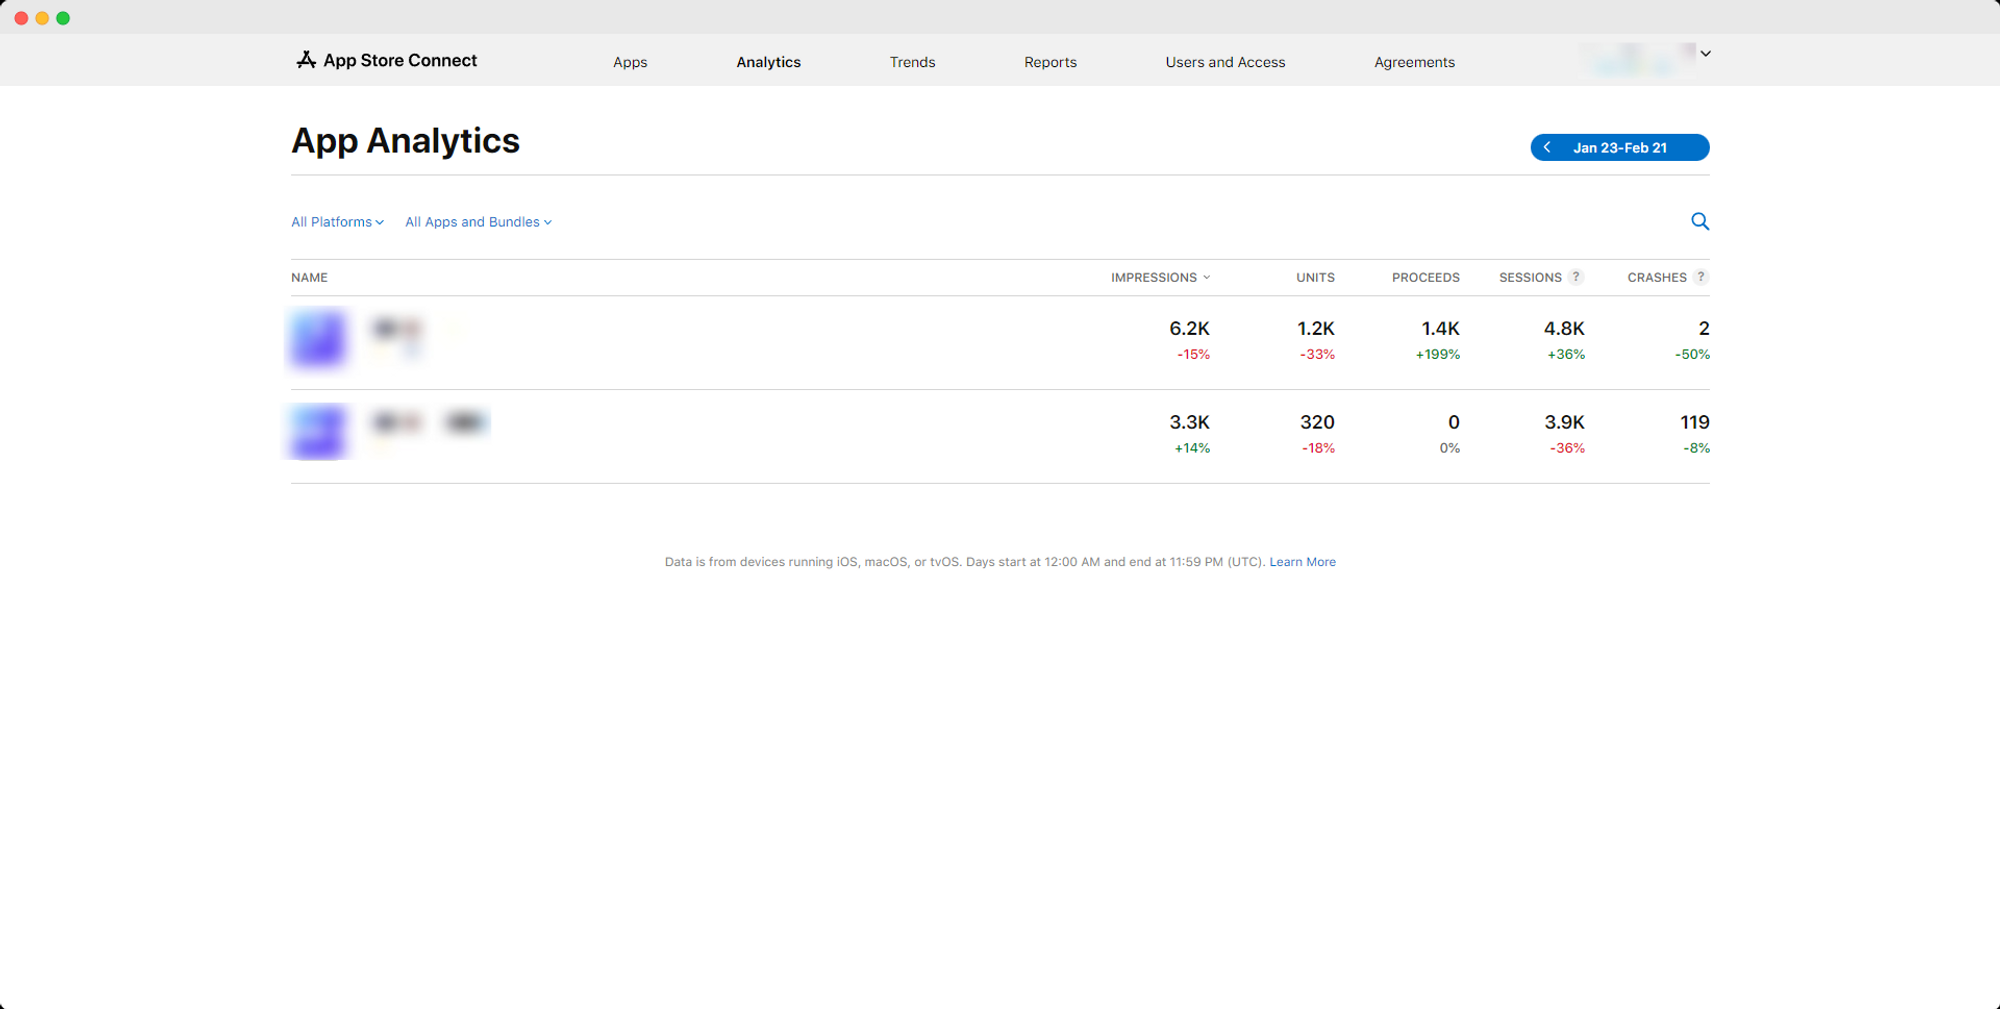
Task: Click the Sessions help question mark
Action: click(1576, 277)
